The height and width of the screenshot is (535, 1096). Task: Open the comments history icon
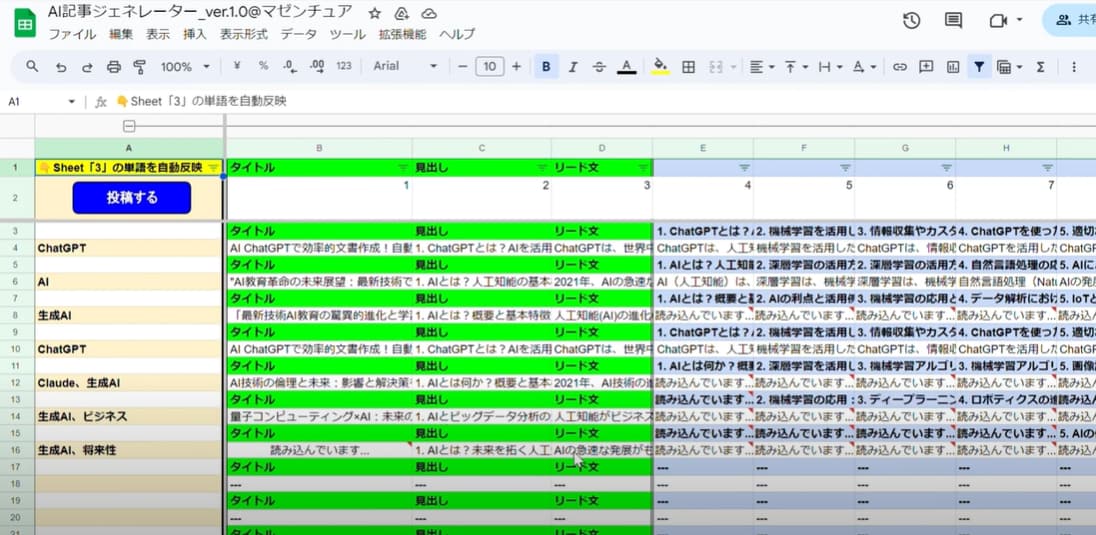[x=953, y=20]
